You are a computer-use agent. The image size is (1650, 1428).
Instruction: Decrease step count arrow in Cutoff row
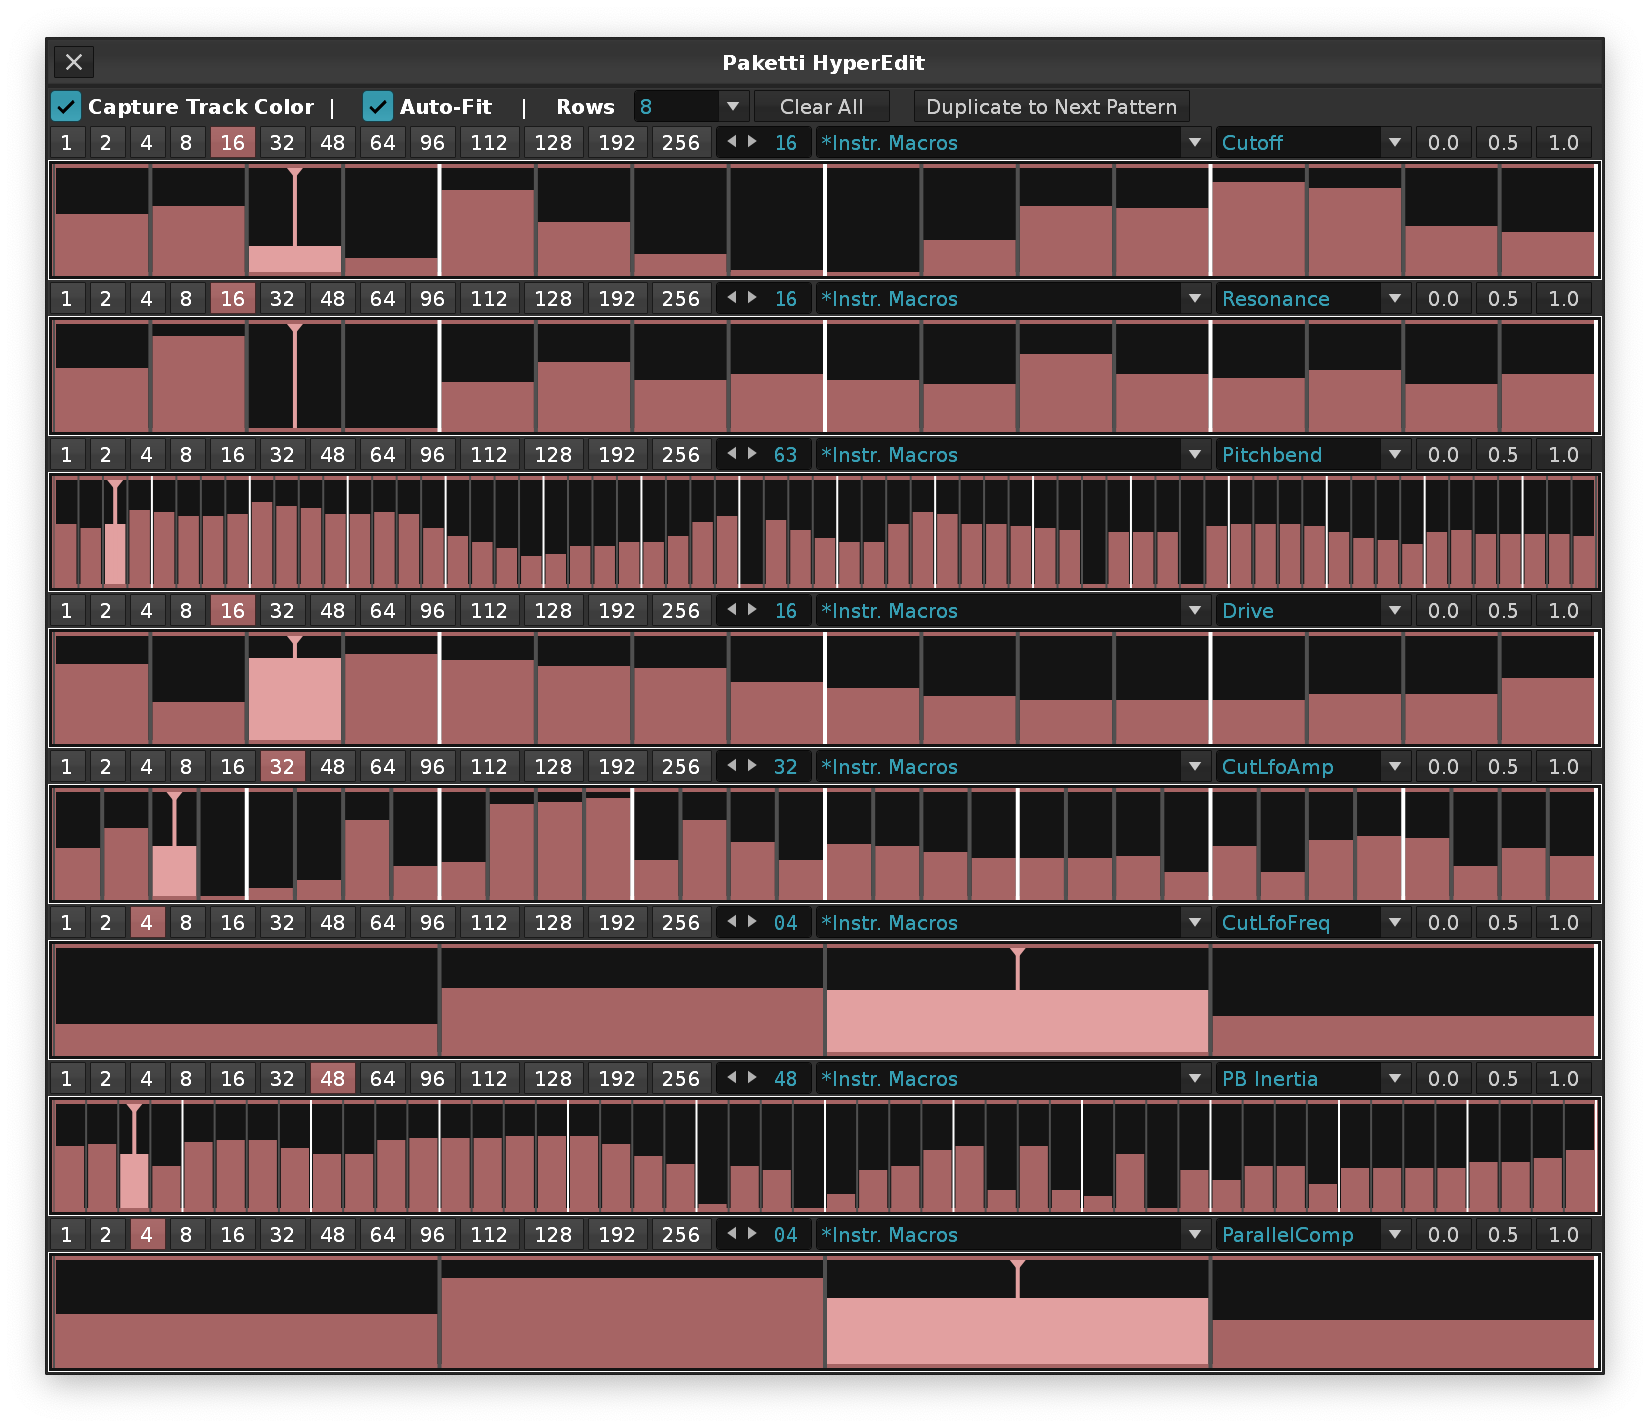click(x=731, y=142)
